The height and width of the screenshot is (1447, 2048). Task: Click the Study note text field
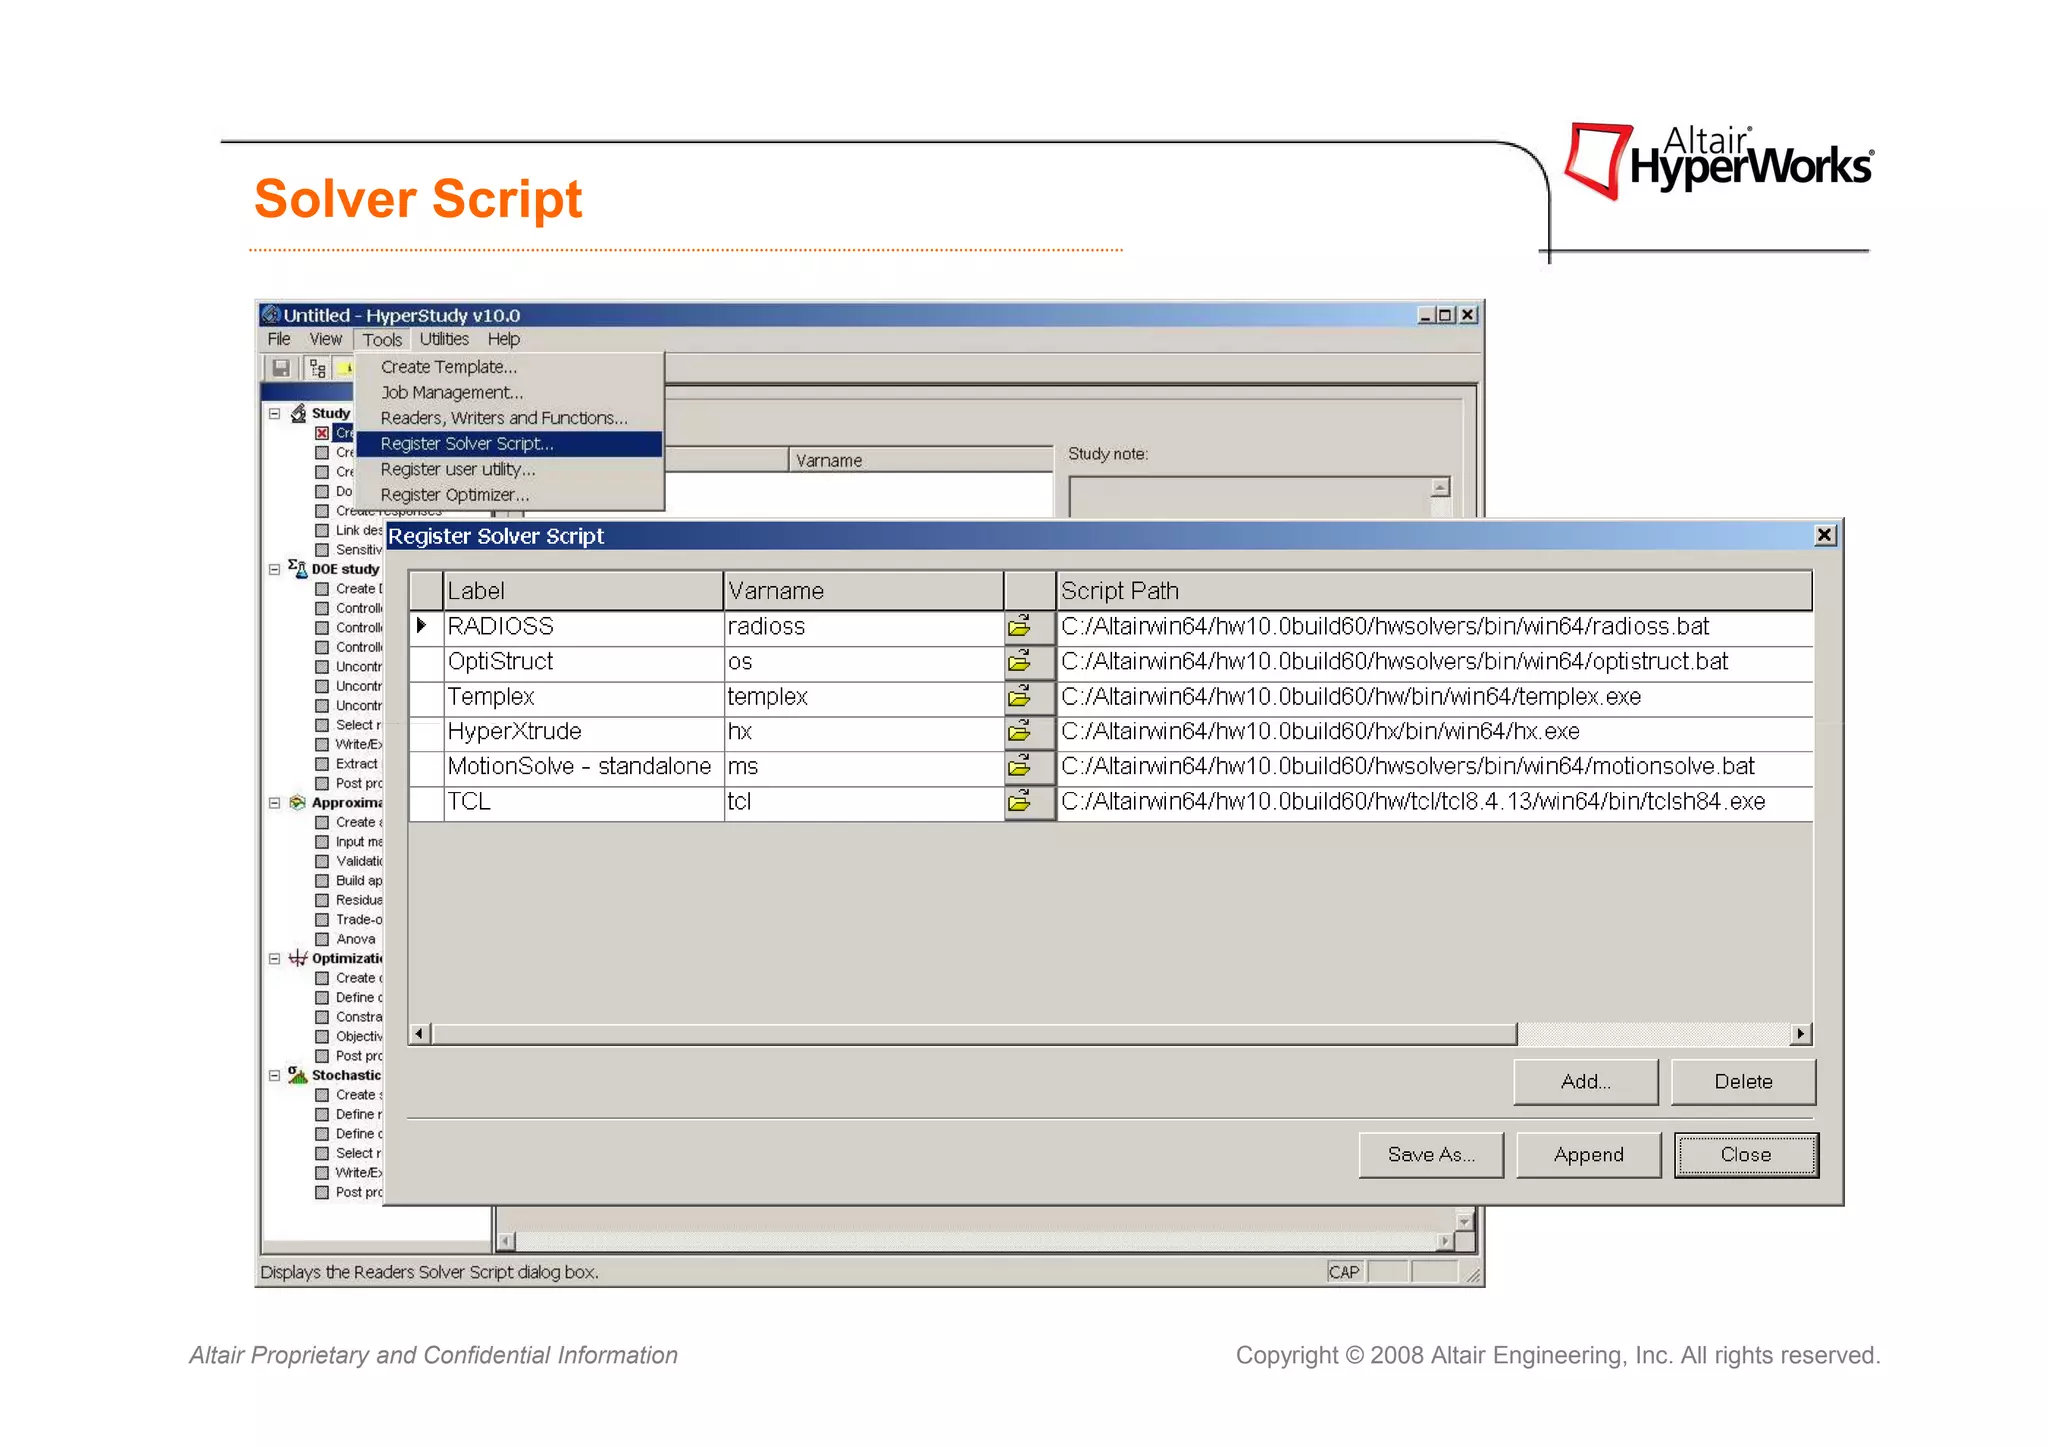pyautogui.click(x=1250, y=497)
